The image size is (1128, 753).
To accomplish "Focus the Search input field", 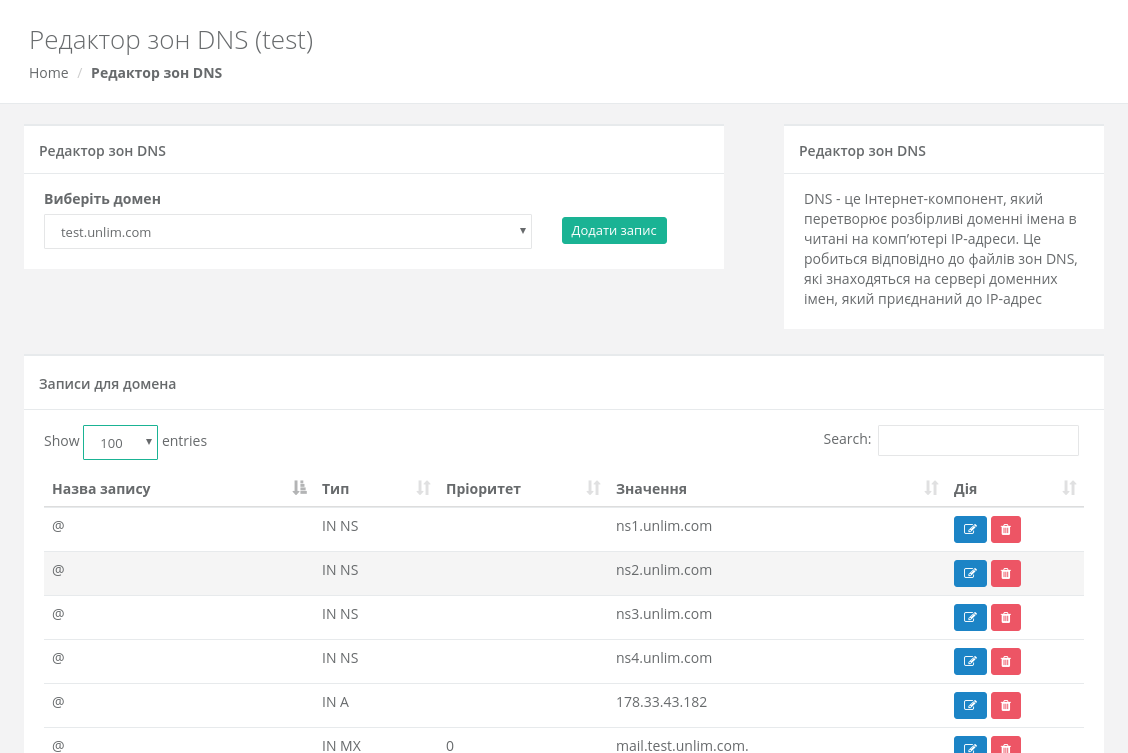I will 977,440.
